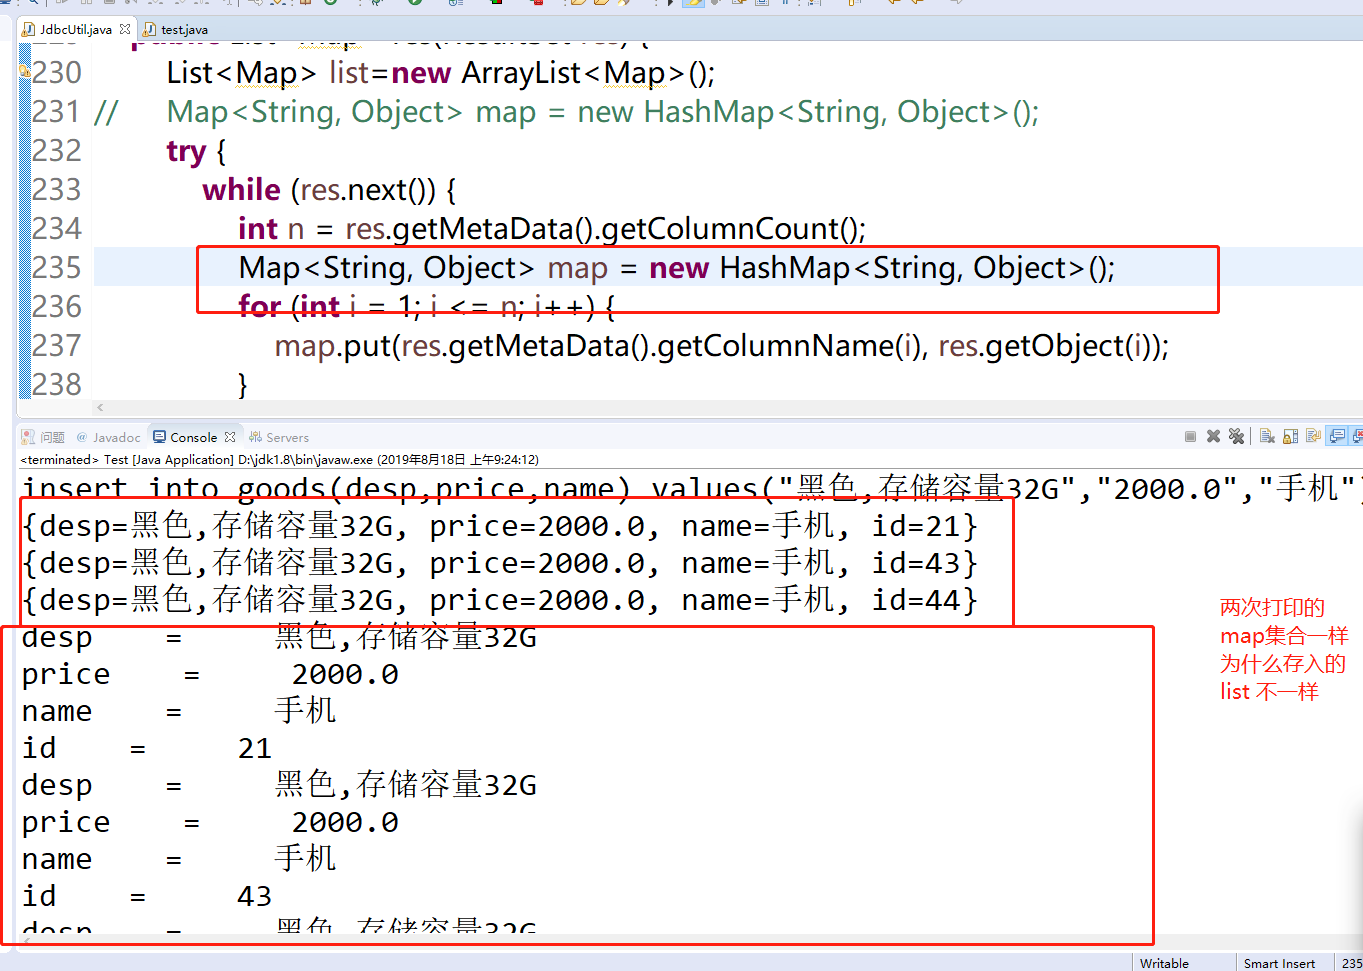Close the Console view tab

click(x=230, y=437)
